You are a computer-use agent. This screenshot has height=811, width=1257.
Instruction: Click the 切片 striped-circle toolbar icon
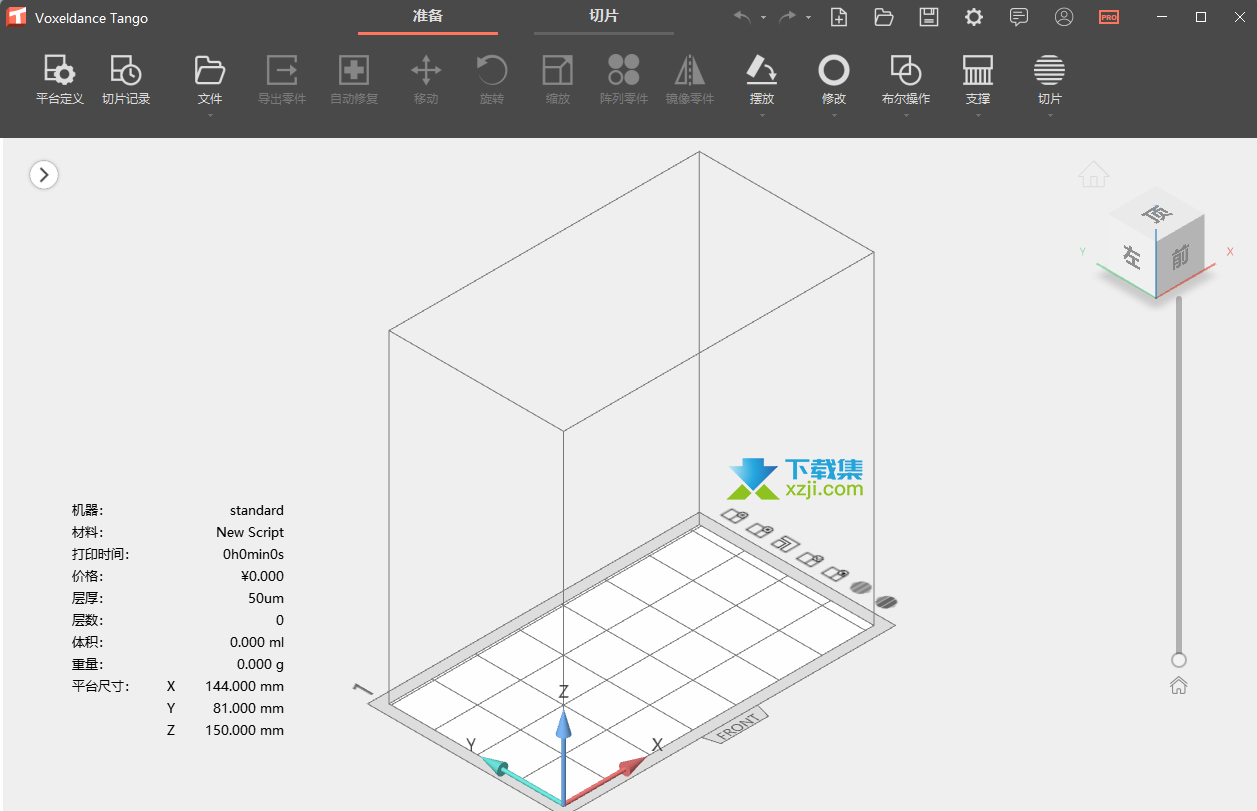[1049, 80]
